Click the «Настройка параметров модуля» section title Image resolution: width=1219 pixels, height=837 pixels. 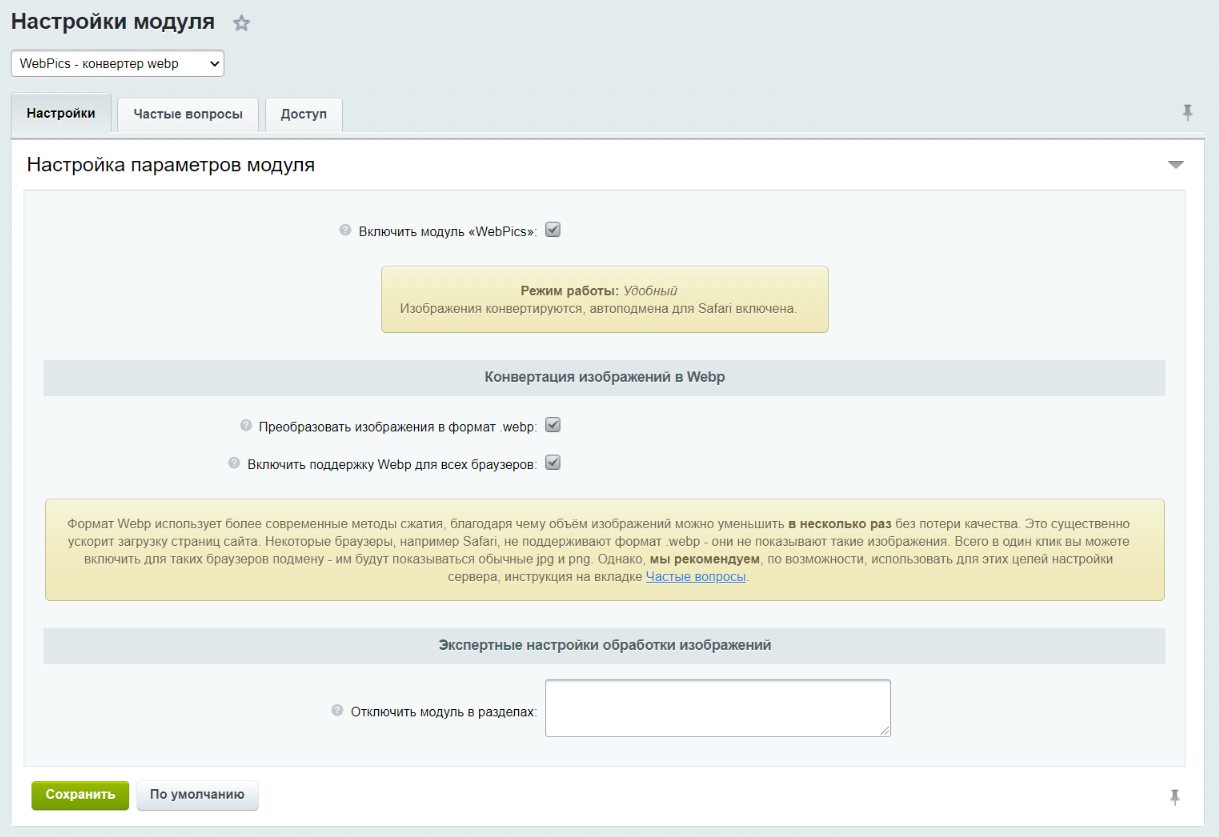(171, 165)
